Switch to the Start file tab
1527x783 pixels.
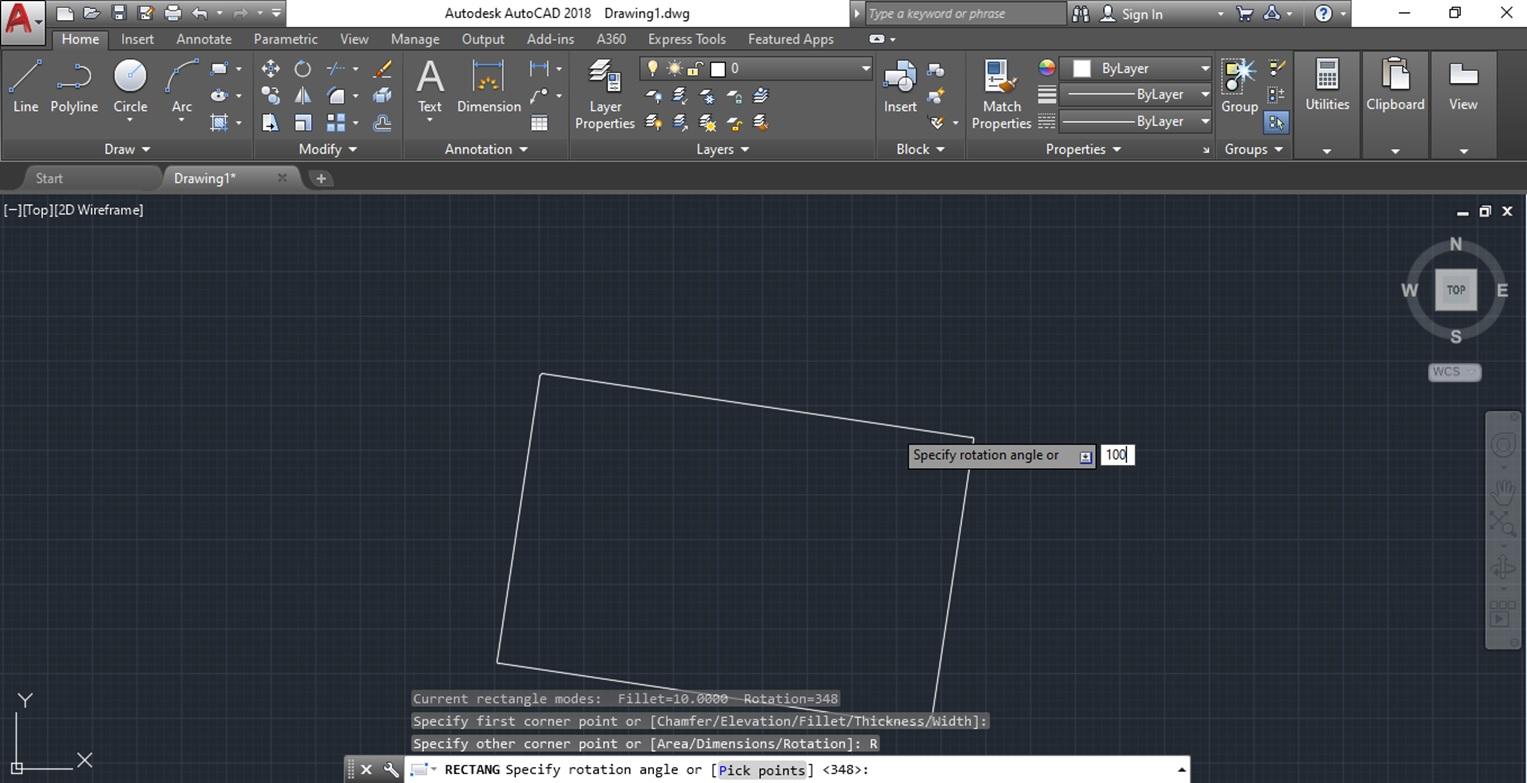click(x=49, y=178)
